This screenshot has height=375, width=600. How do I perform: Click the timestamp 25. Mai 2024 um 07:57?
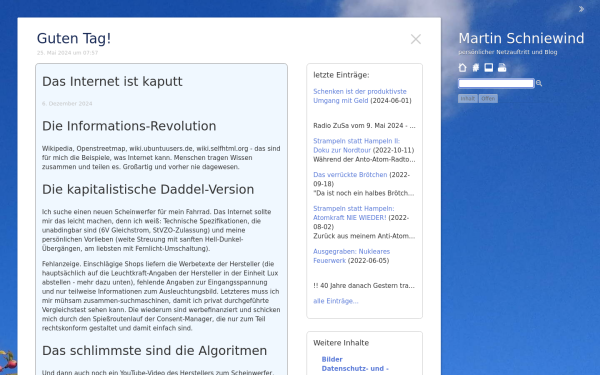67,53
